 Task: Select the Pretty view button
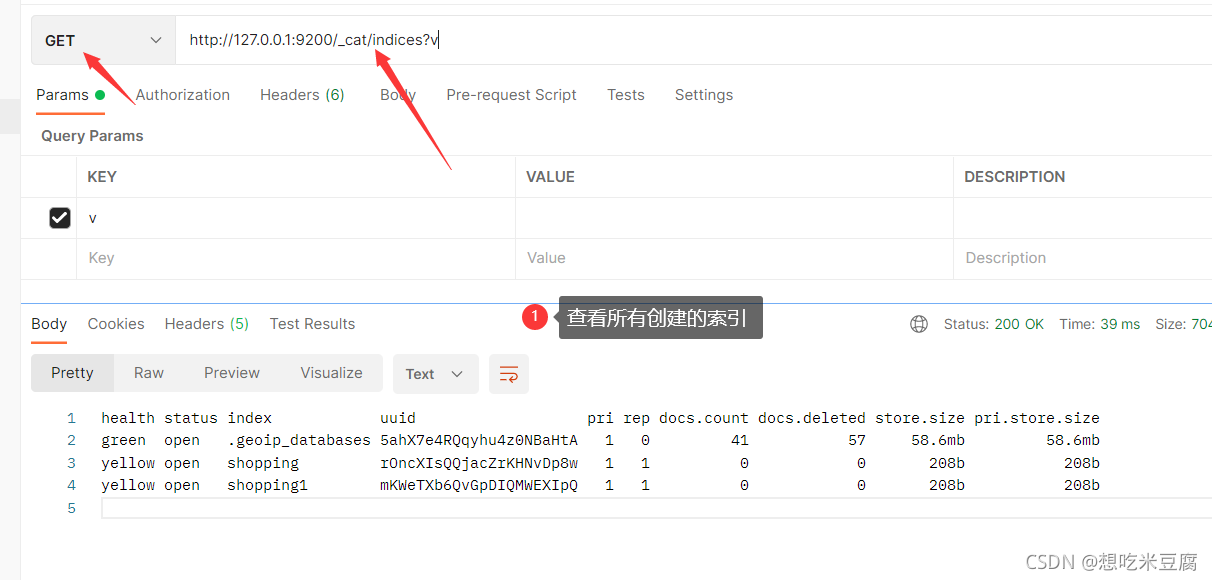[72, 373]
